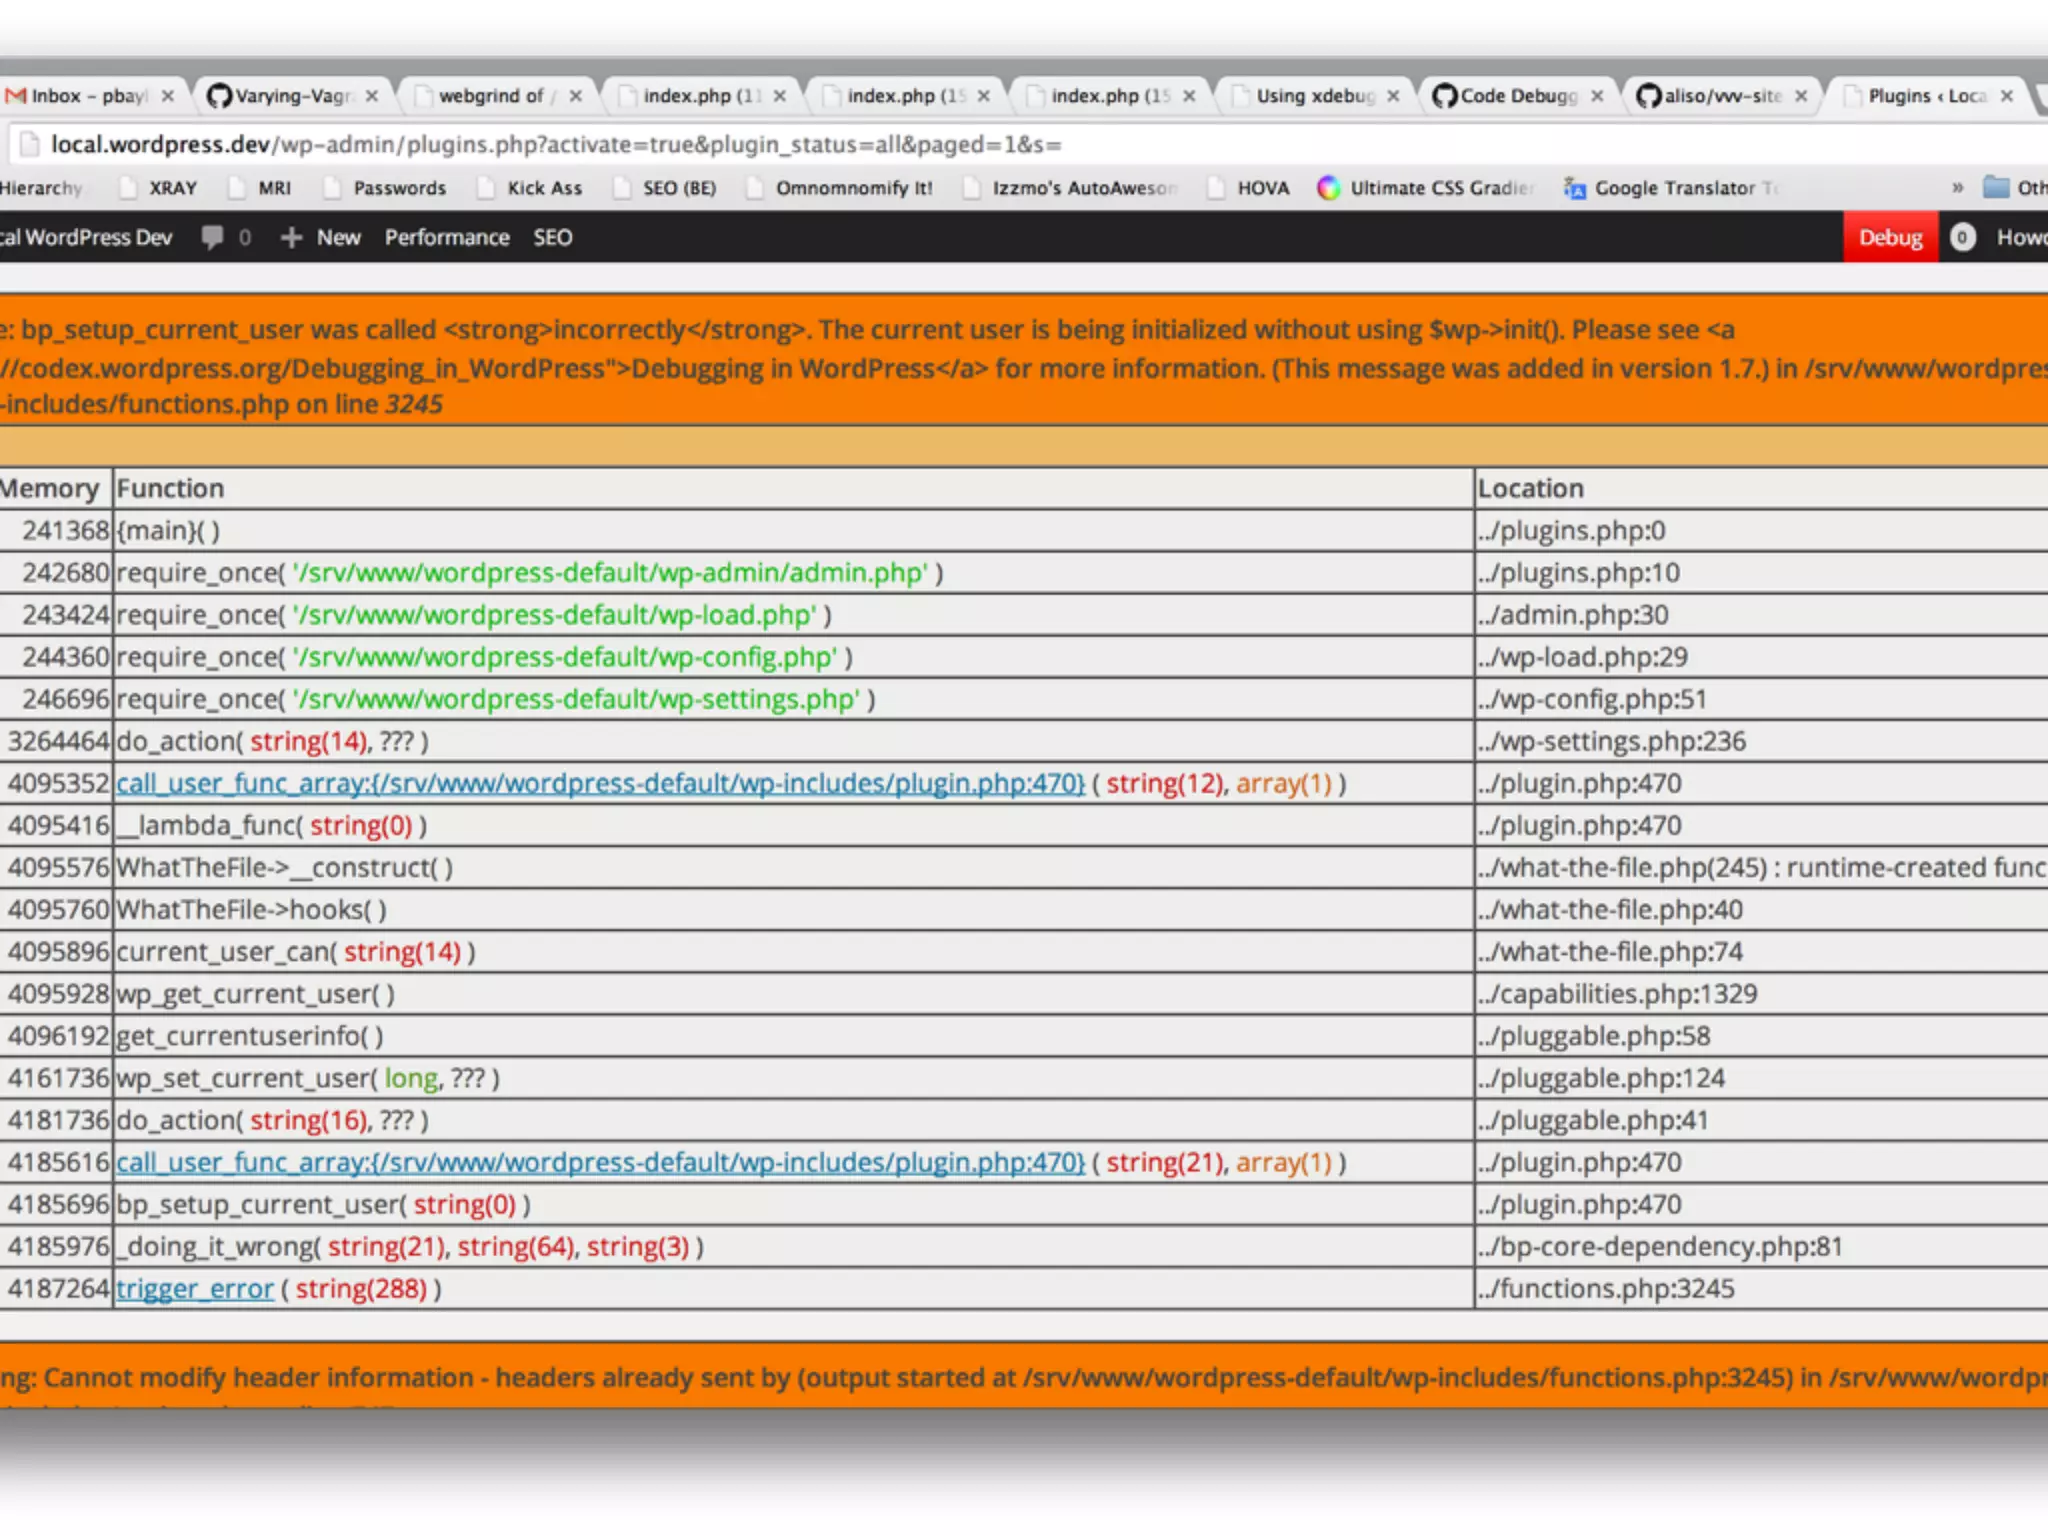Click the plus icon next to New
This screenshot has width=2048, height=1536.
coord(291,237)
